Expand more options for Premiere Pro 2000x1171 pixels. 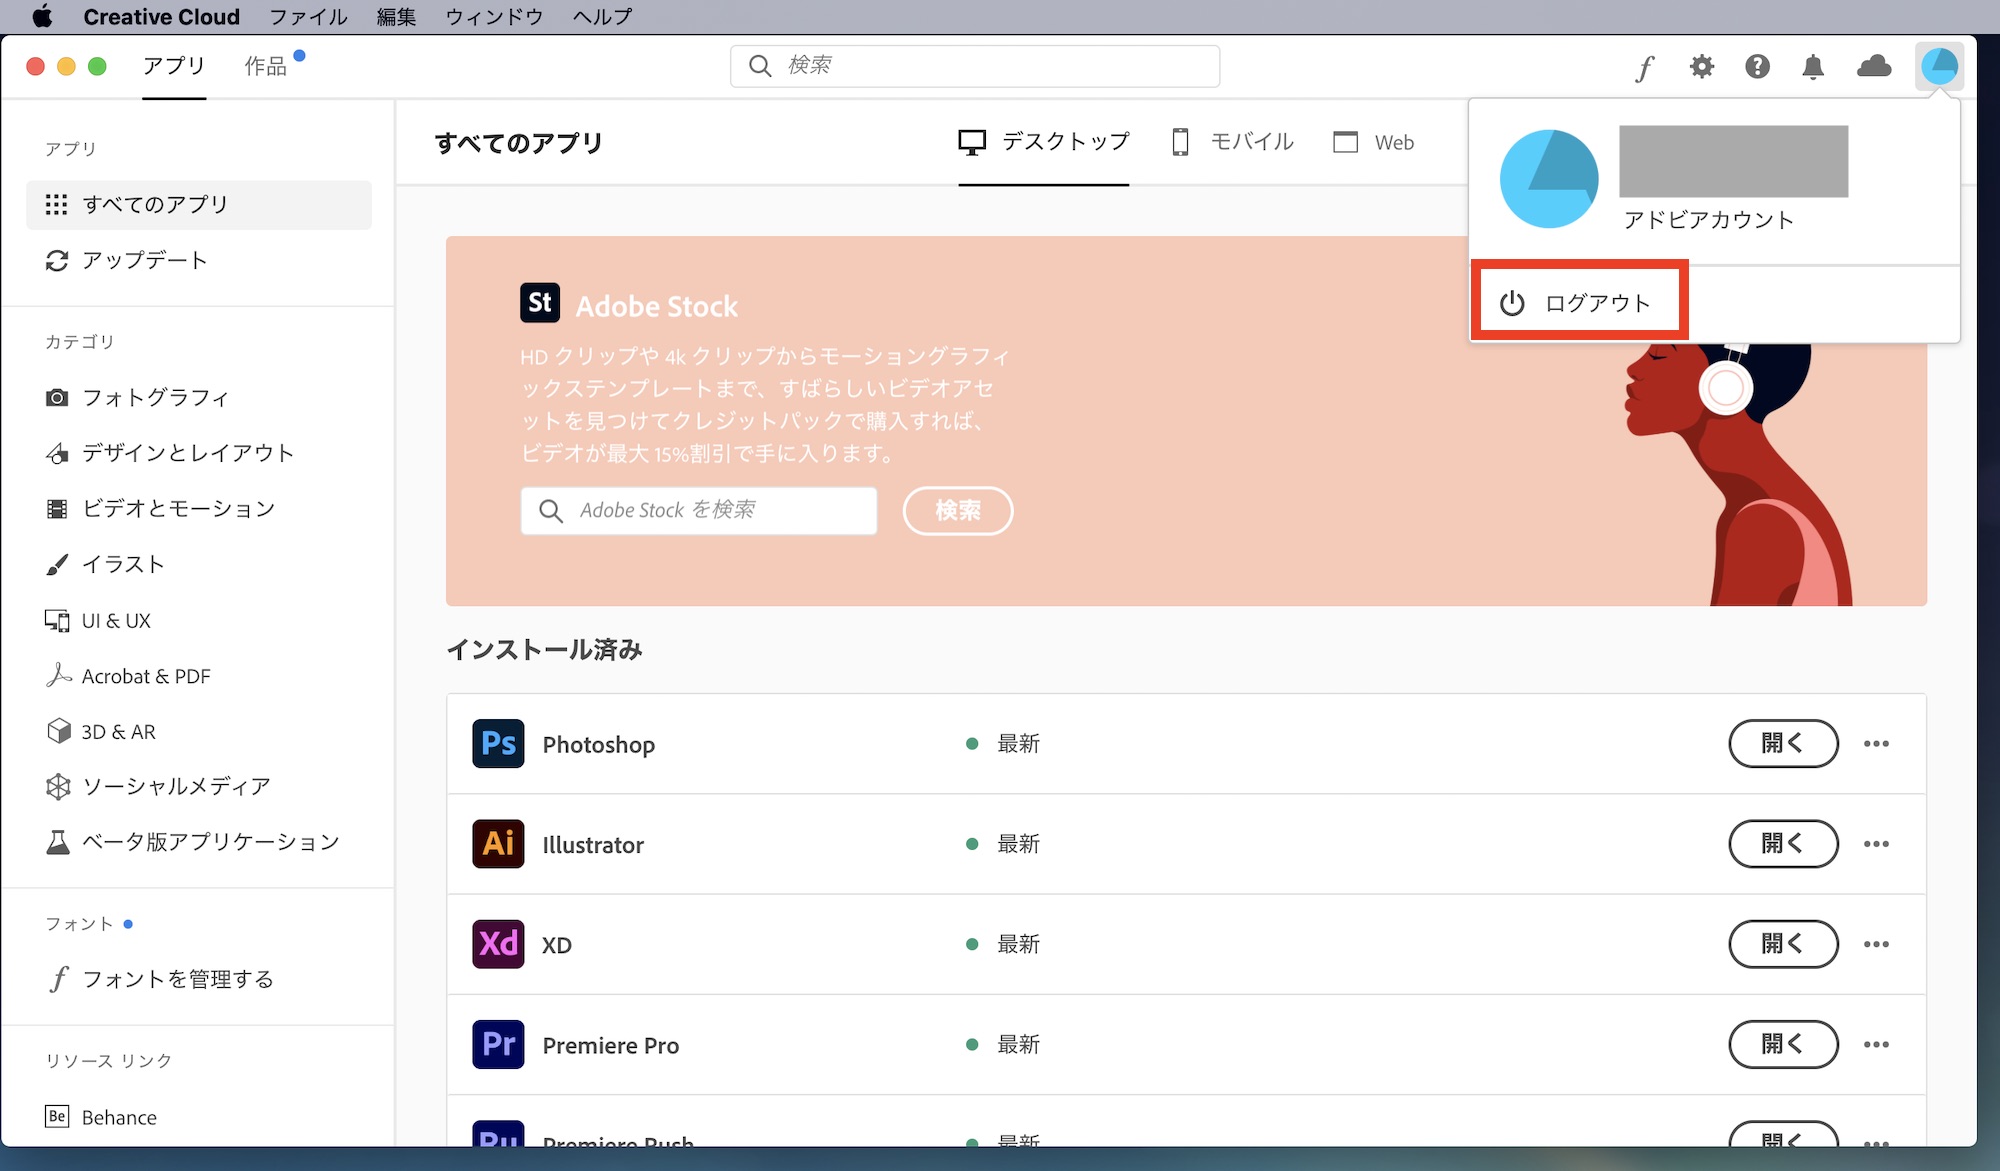[1876, 1045]
